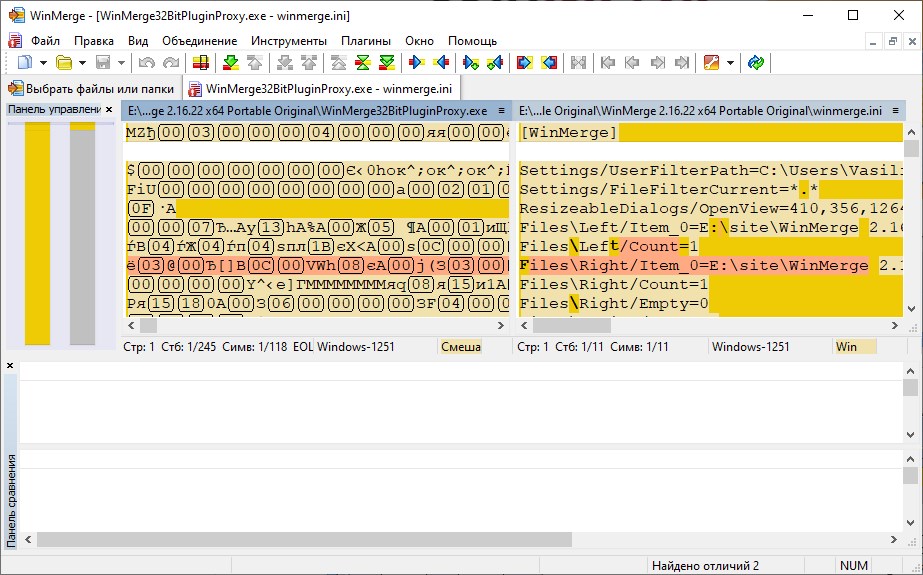
Task: Click scroll-down arrow of right file pane
Action: pyautogui.click(x=911, y=309)
